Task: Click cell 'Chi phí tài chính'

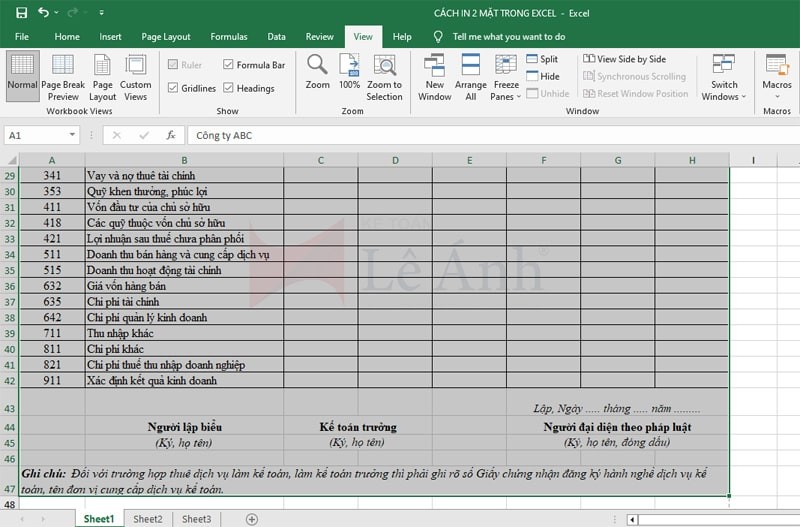Action: click(x=184, y=302)
